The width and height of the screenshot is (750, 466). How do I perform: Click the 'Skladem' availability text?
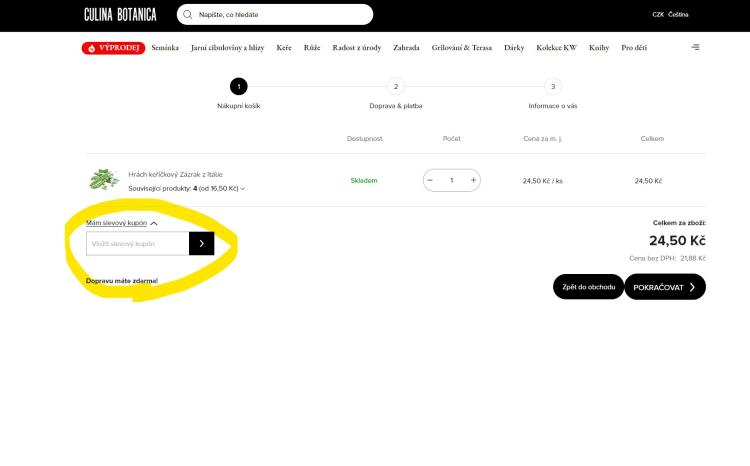(364, 180)
